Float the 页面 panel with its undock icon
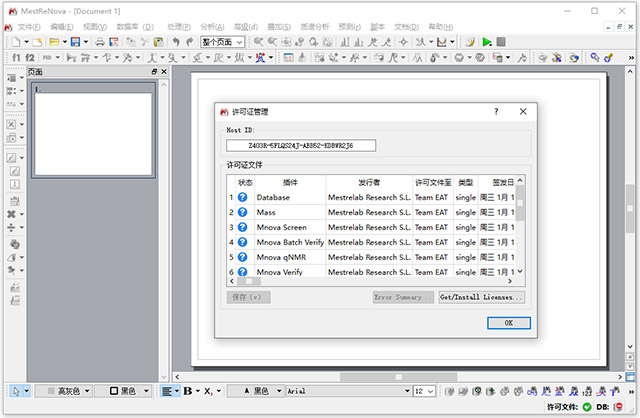This screenshot has height=418, width=640. tap(154, 72)
